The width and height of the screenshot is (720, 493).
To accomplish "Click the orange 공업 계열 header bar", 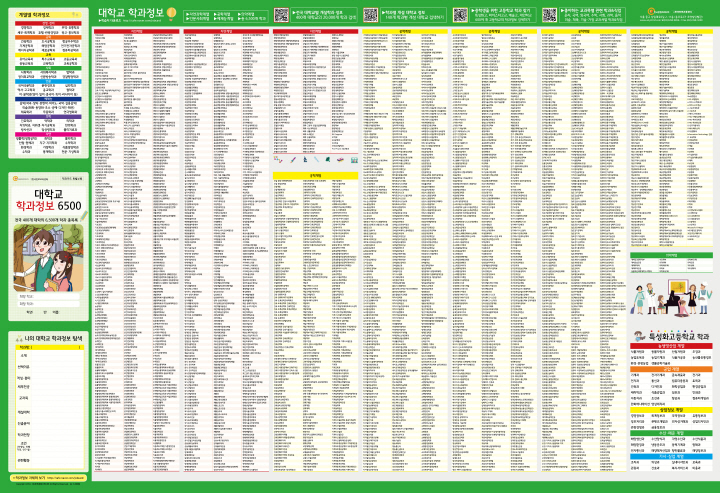I will pos(671,369).
